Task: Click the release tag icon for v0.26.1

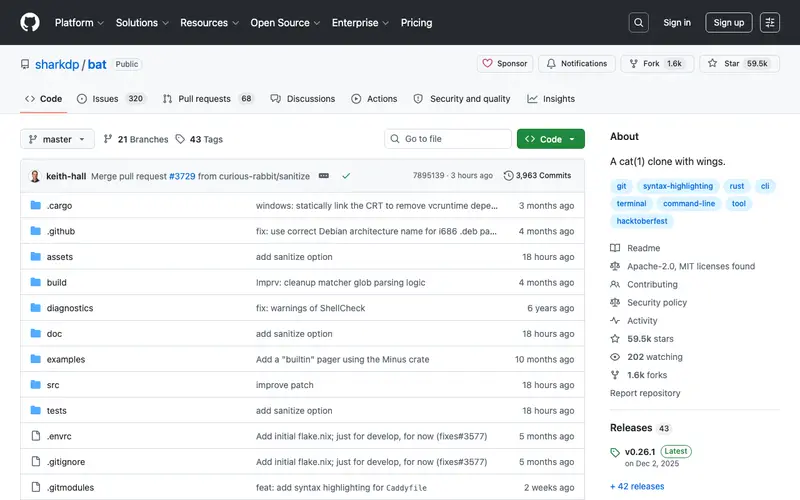Action: (x=615, y=453)
